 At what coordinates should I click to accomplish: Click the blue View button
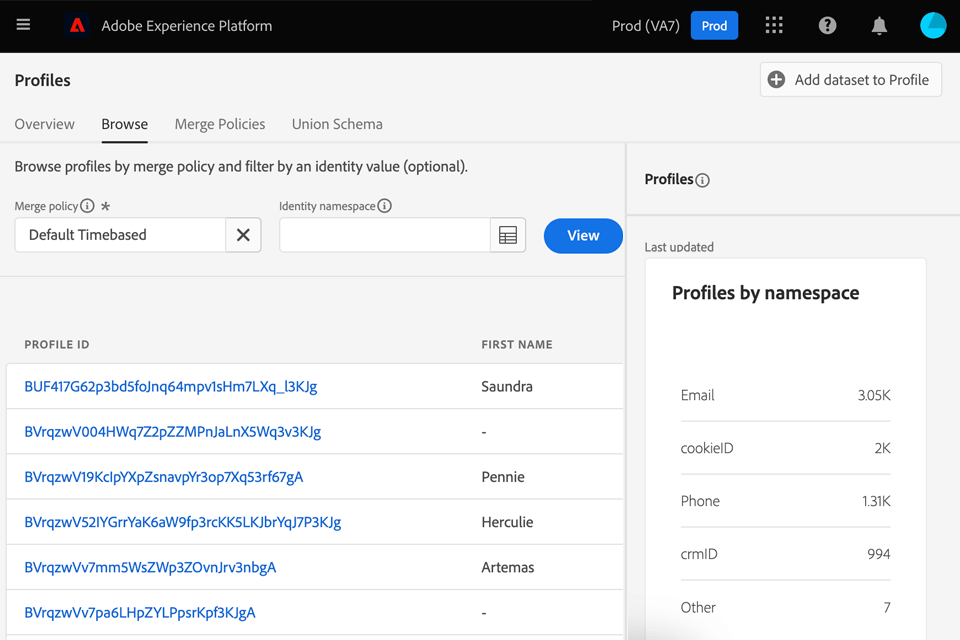(583, 236)
